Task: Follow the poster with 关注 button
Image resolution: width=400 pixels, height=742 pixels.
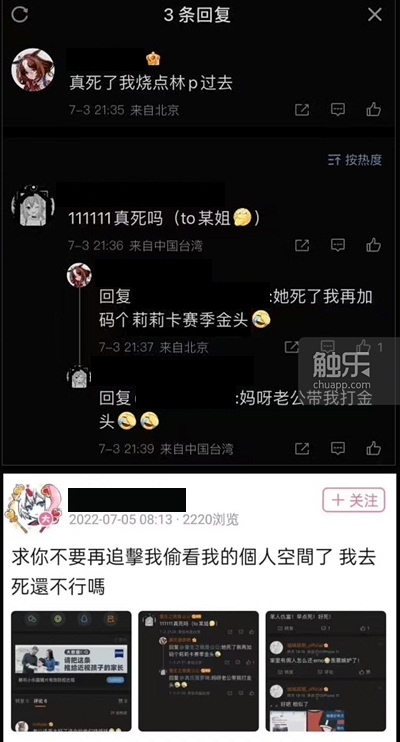Action: pos(354,500)
